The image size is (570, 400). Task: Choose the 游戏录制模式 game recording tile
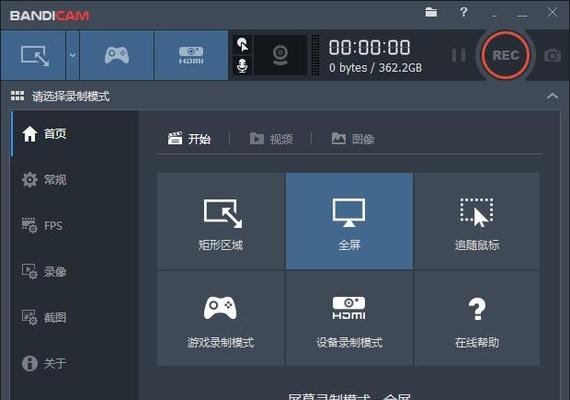[221, 318]
